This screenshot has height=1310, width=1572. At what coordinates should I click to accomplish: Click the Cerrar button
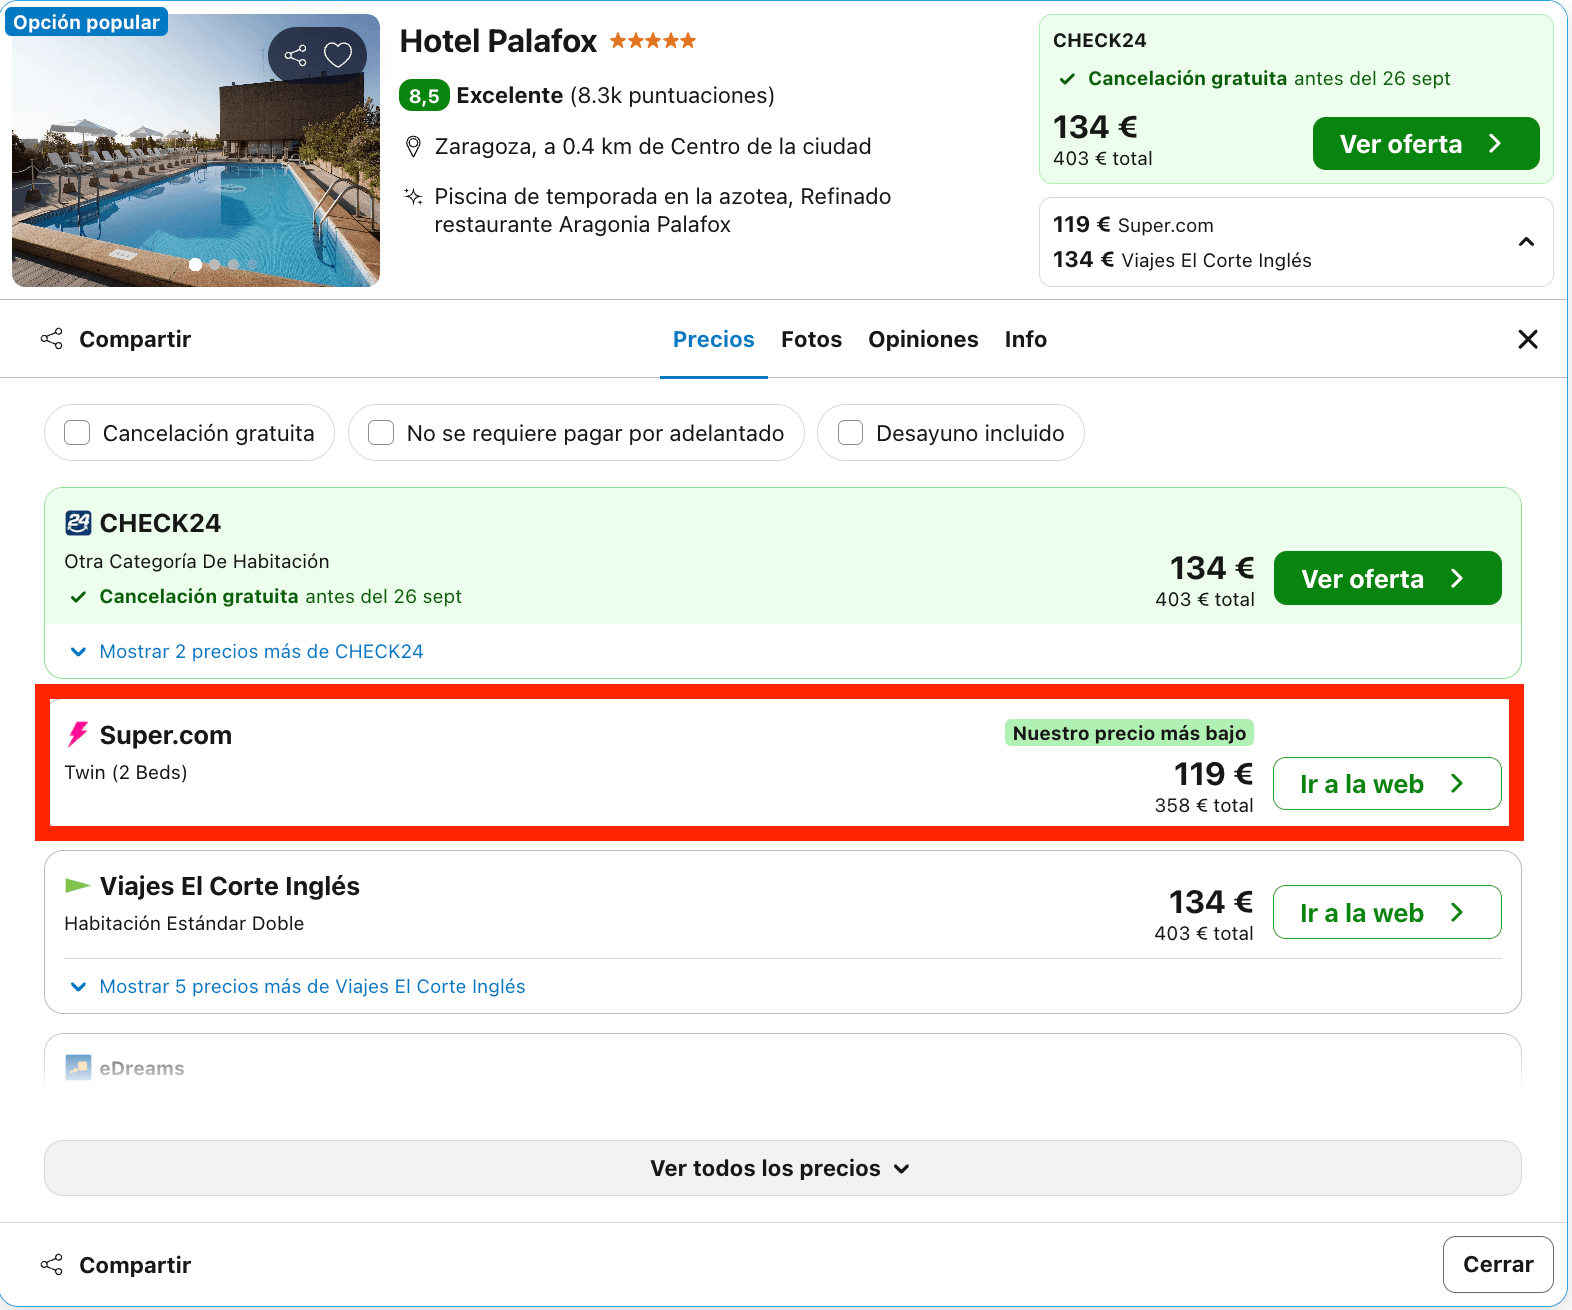[x=1498, y=1265]
